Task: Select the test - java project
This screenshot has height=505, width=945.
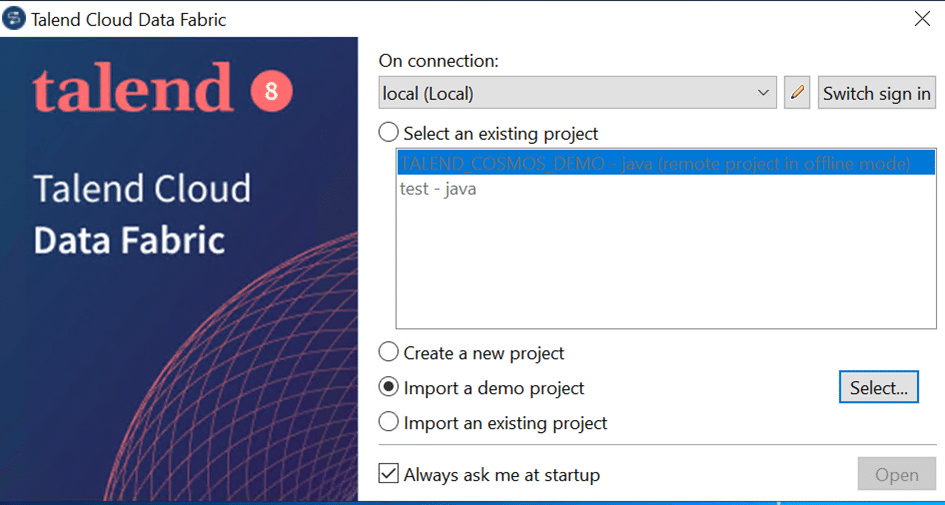Action: (x=438, y=189)
